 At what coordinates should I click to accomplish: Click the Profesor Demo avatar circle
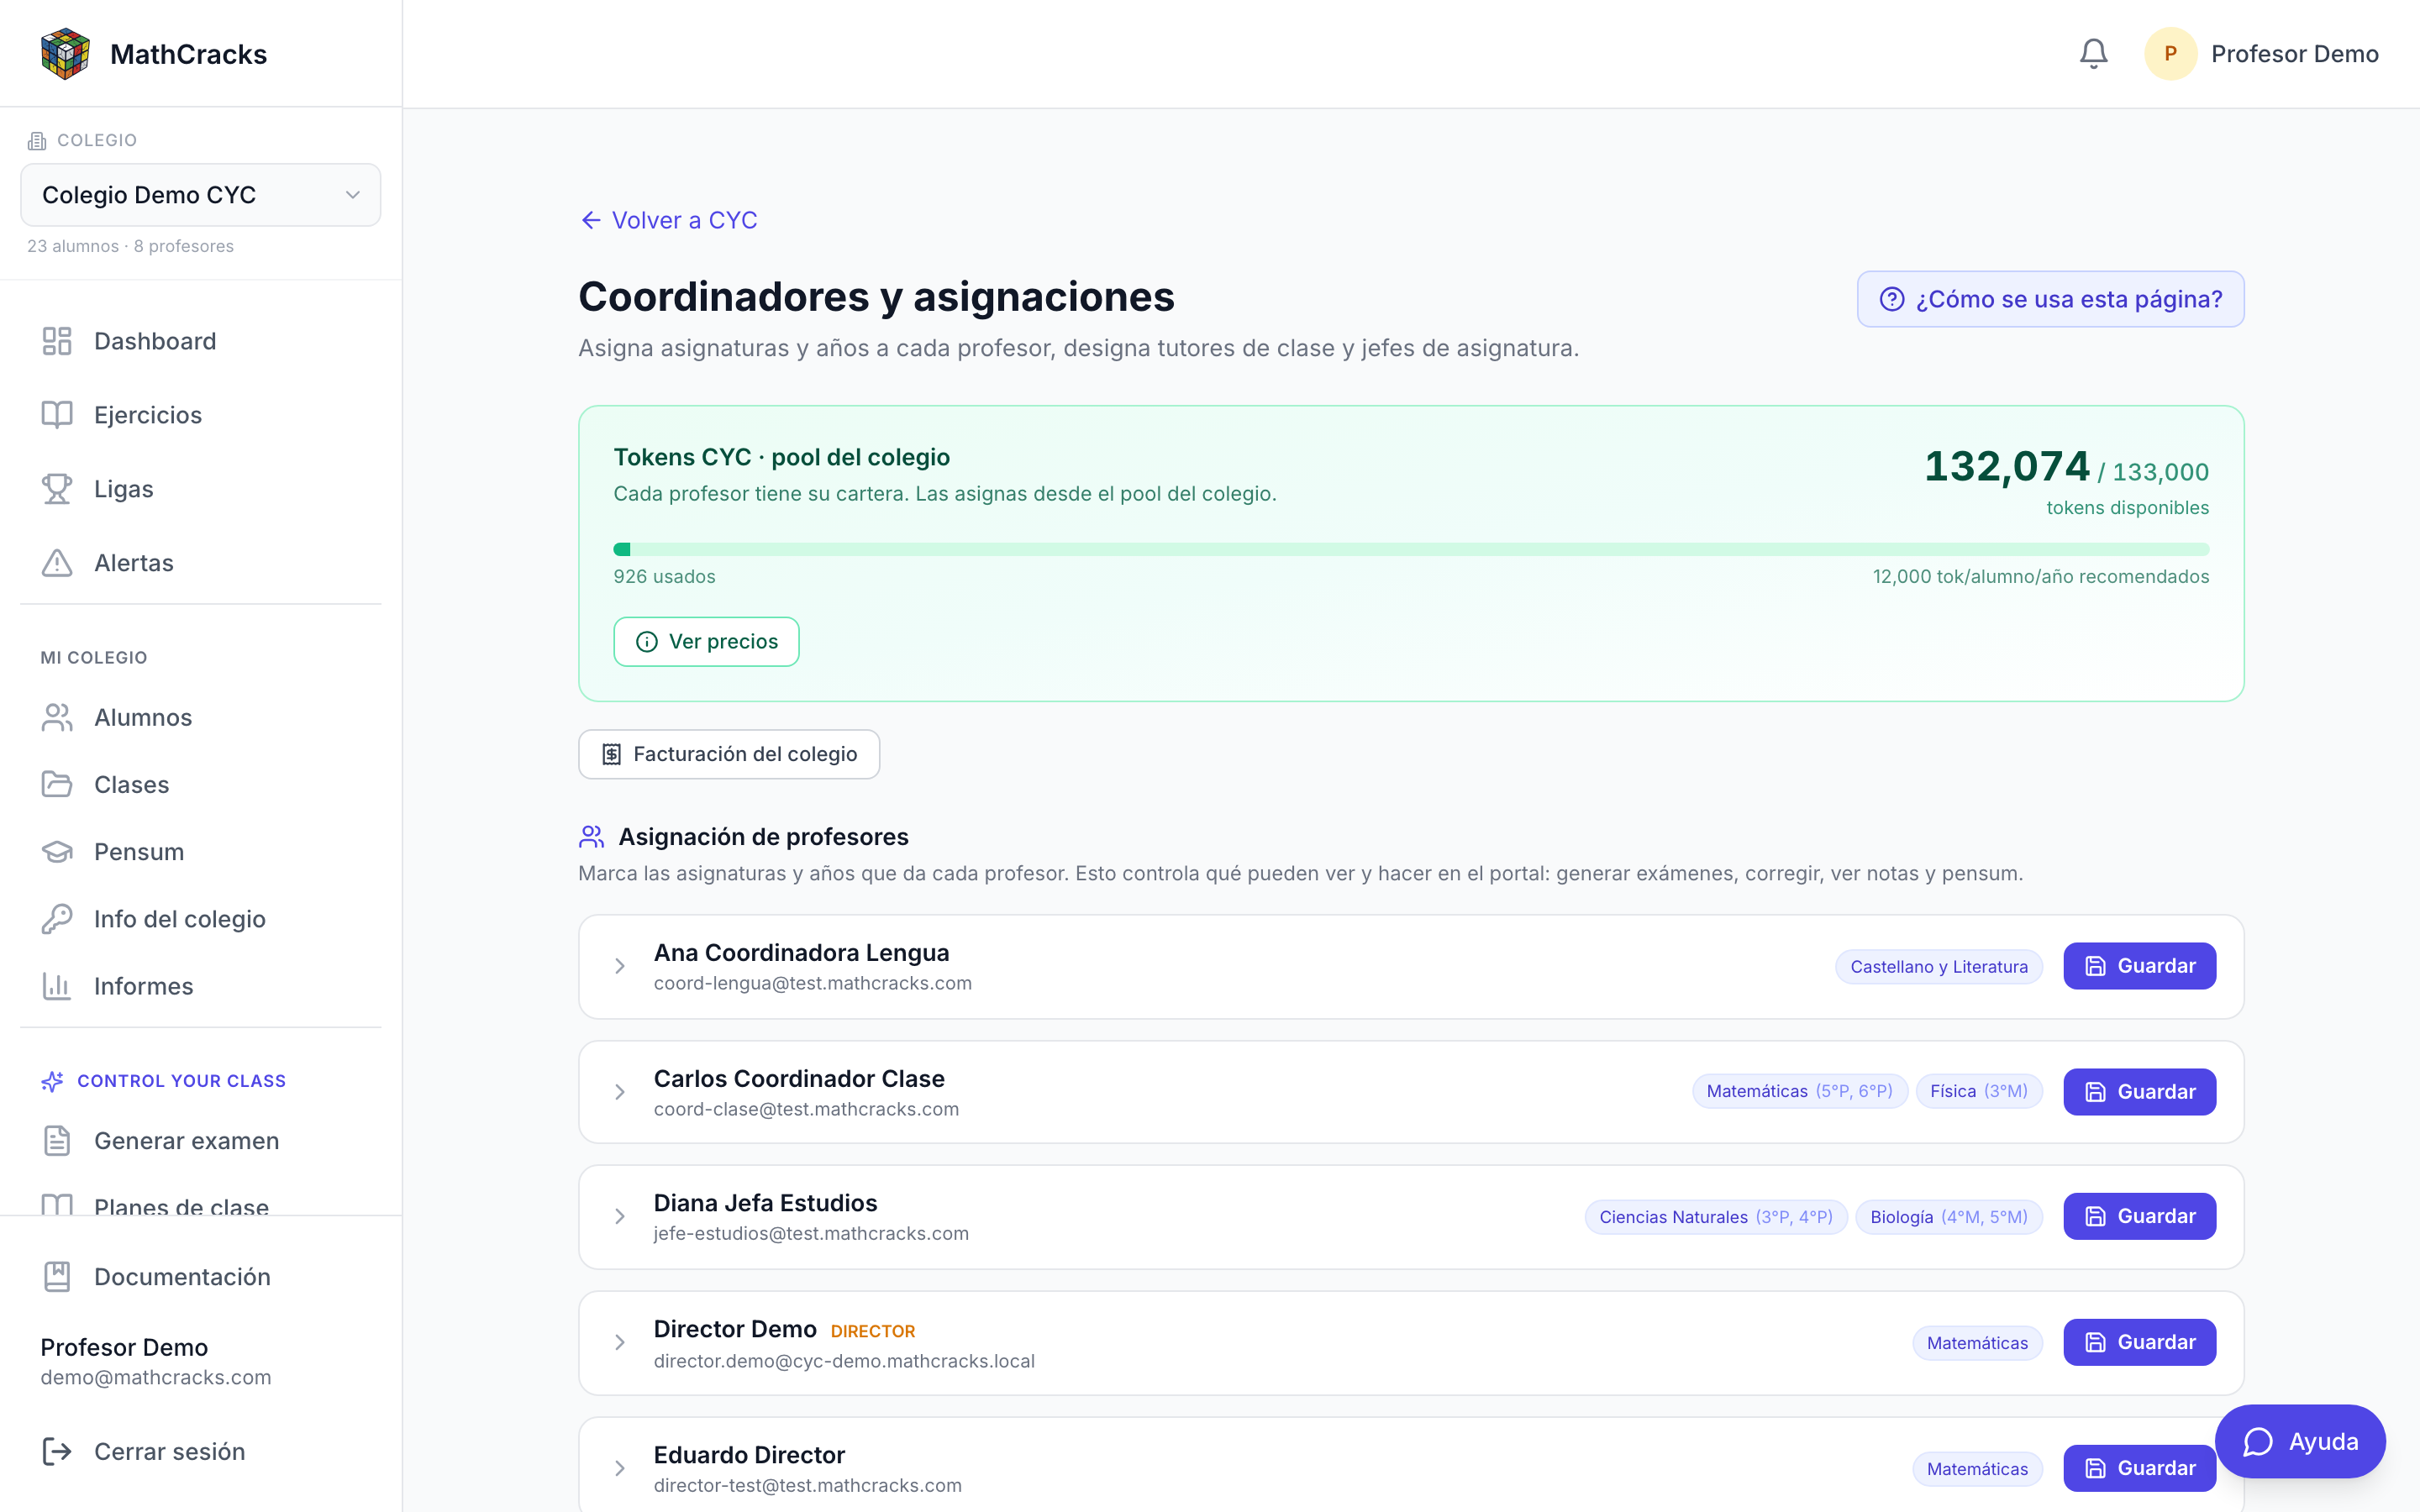click(x=2170, y=54)
